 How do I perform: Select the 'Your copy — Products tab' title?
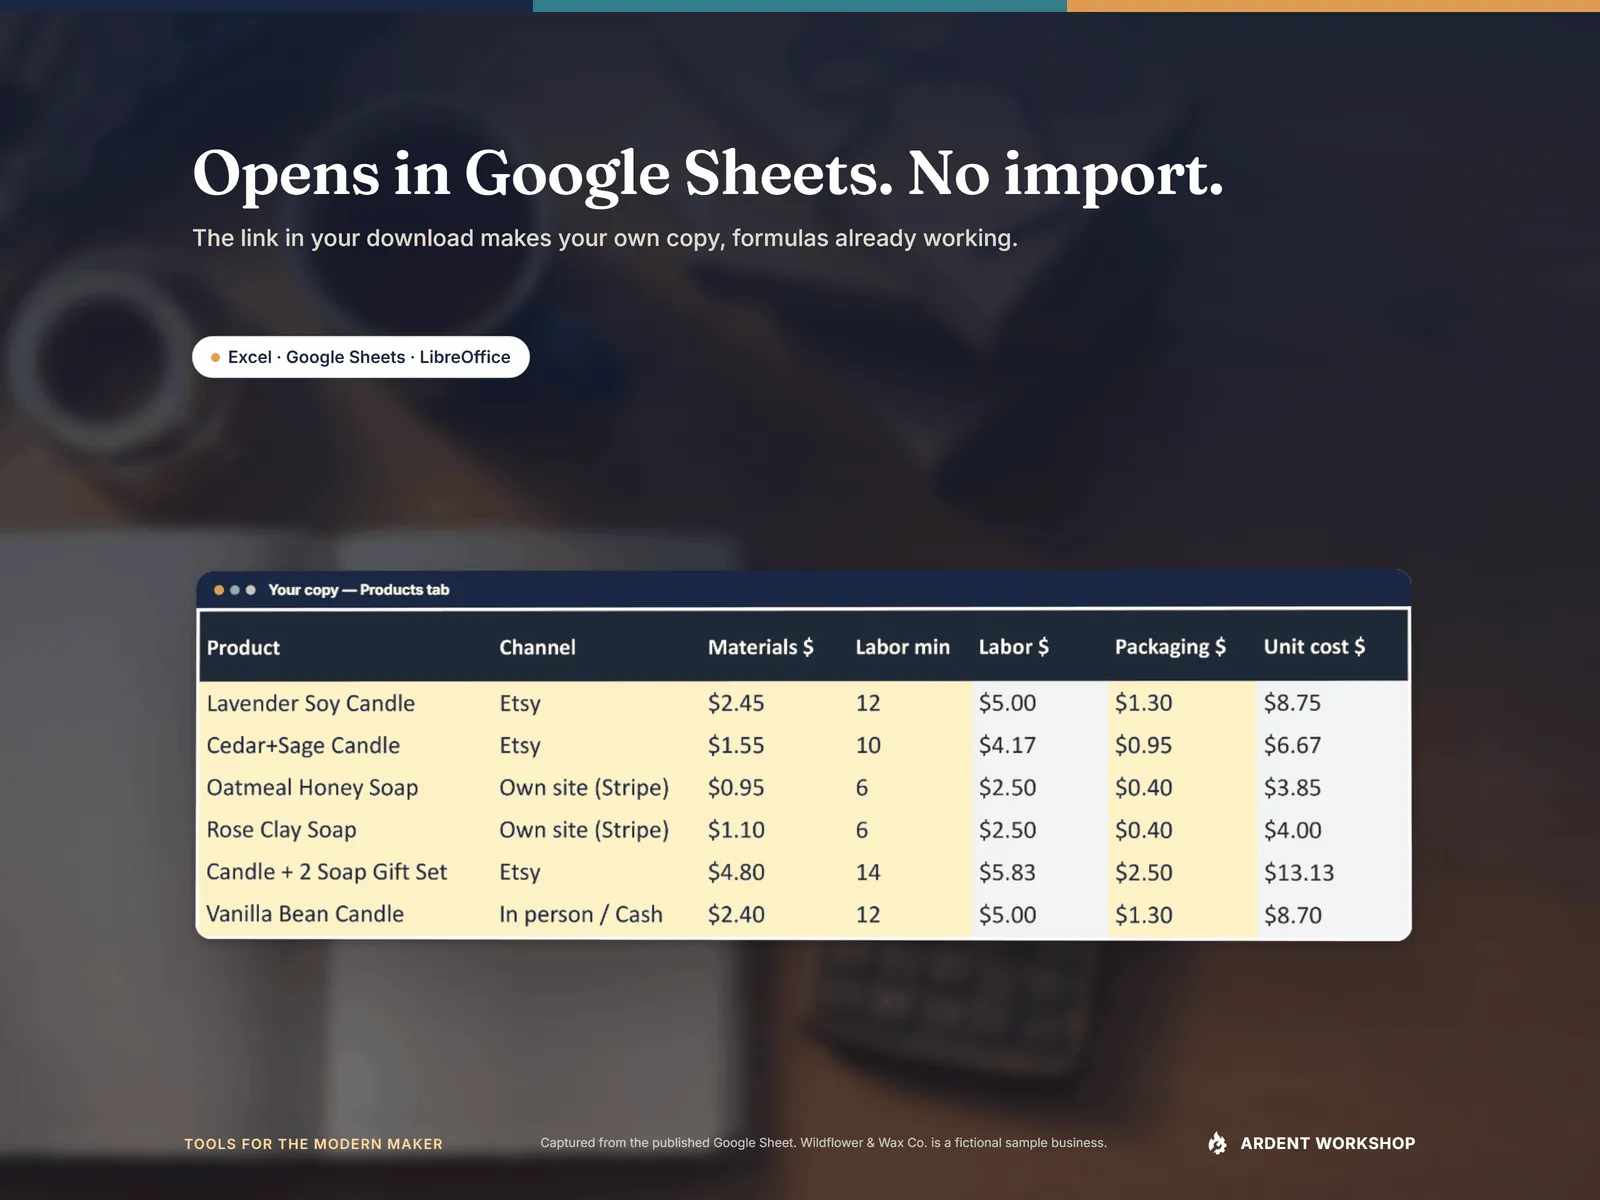pyautogui.click(x=359, y=590)
